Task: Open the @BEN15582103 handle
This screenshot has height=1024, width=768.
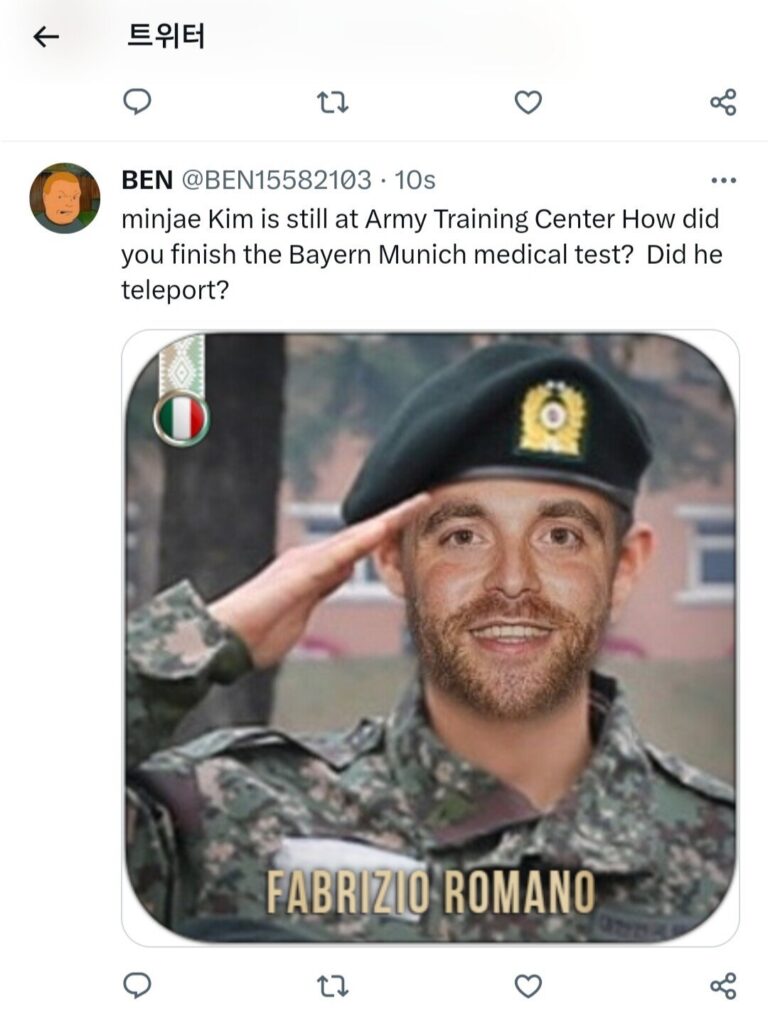Action: pos(276,180)
